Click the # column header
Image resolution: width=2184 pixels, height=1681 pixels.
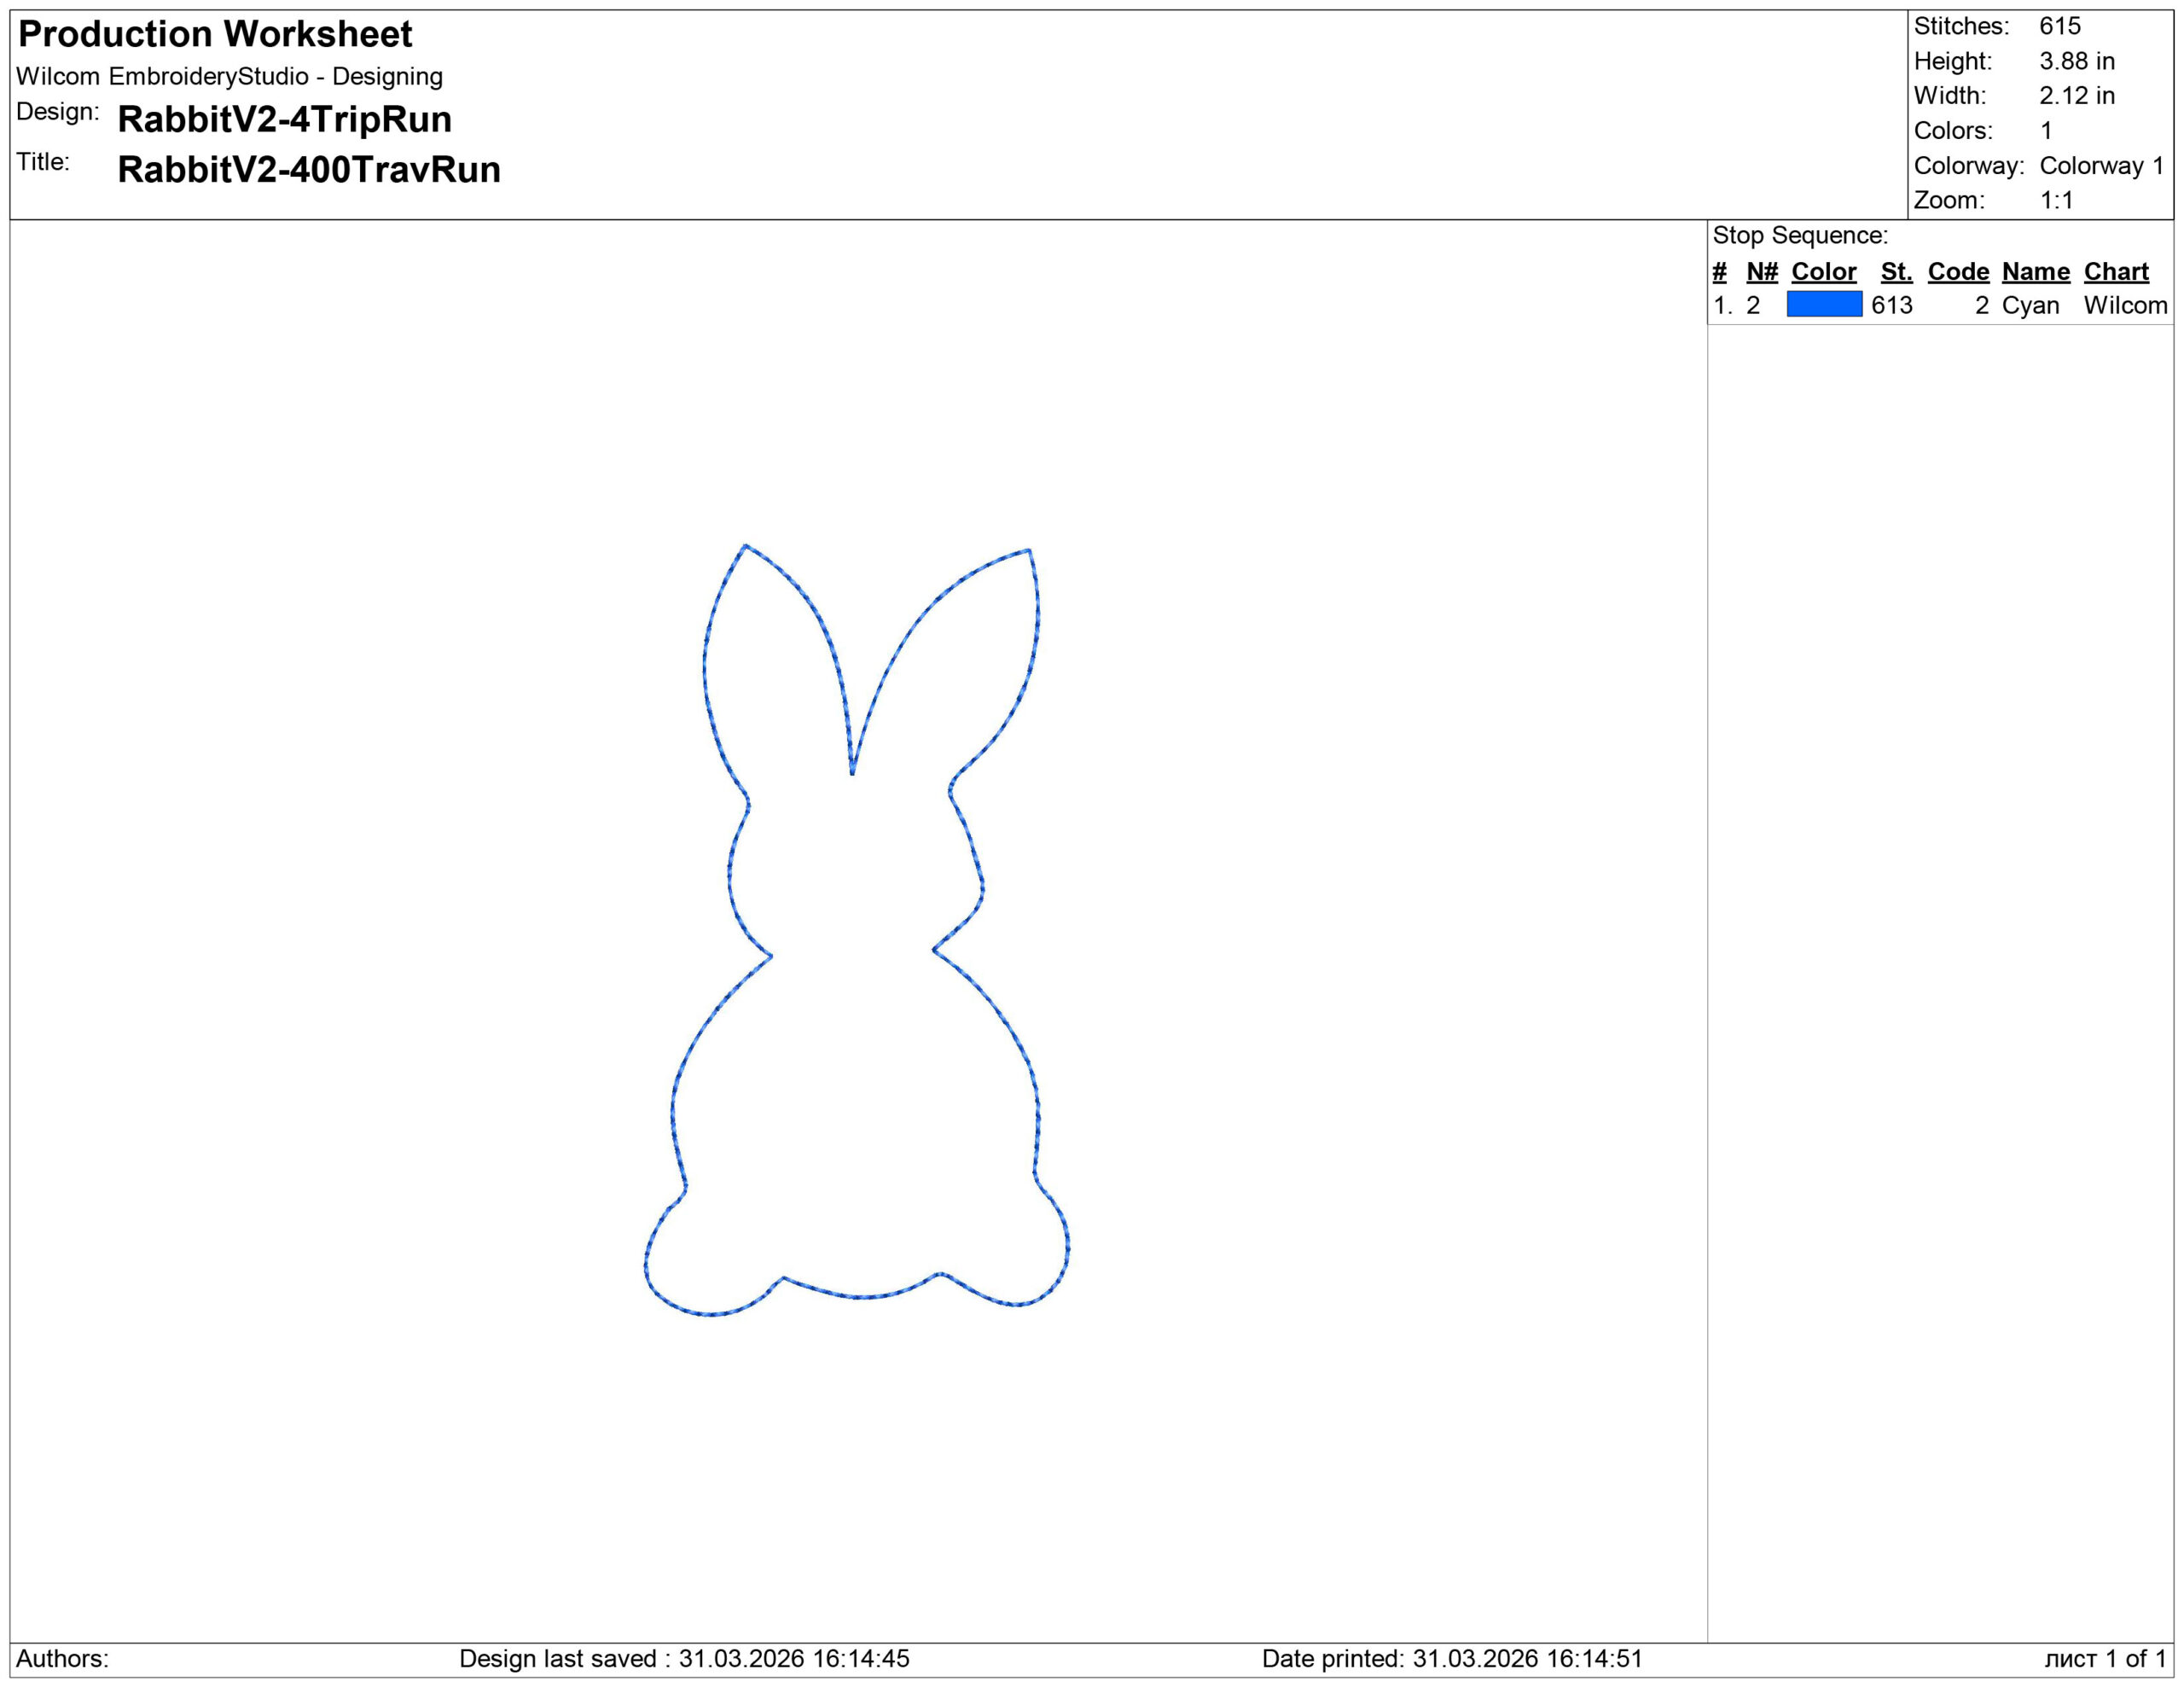pyautogui.click(x=1719, y=271)
